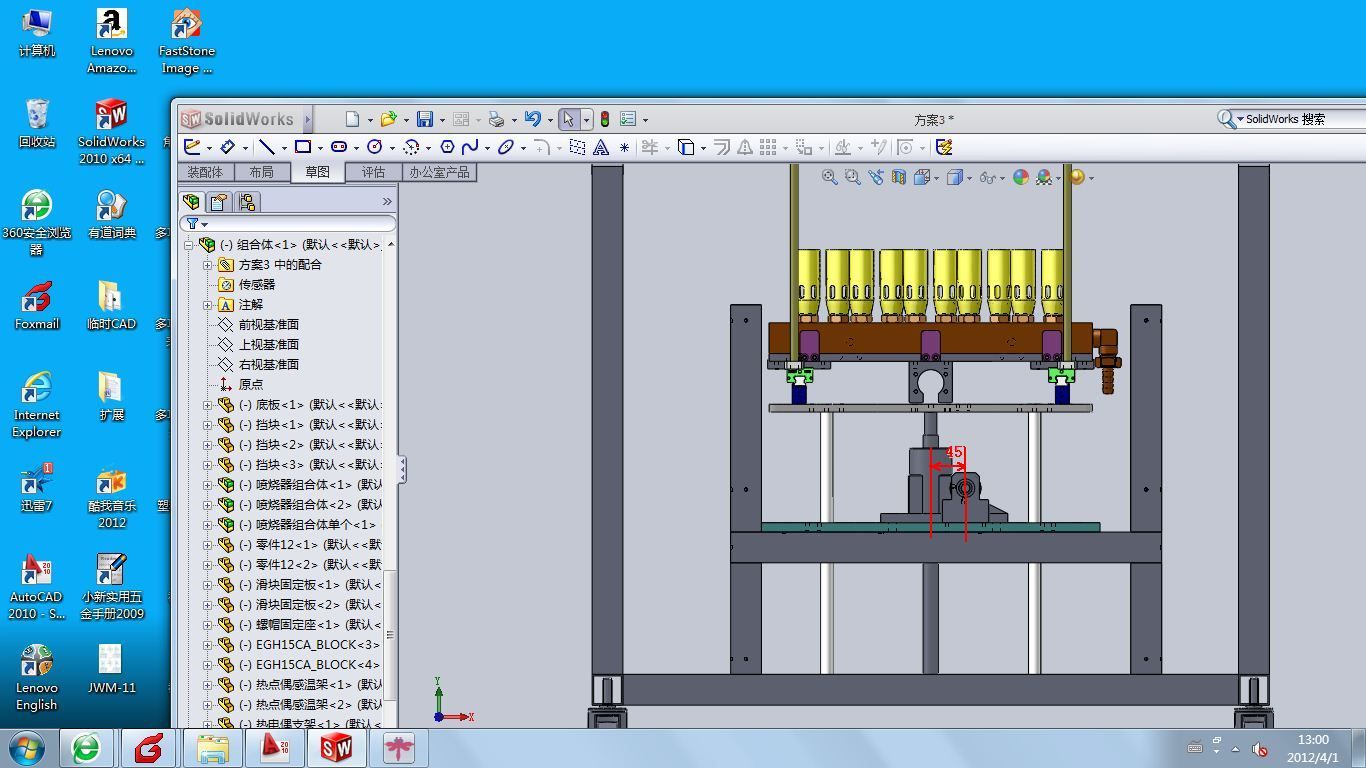Collapse the 组合体<1> root node
This screenshot has height=768, width=1366.
(188, 245)
